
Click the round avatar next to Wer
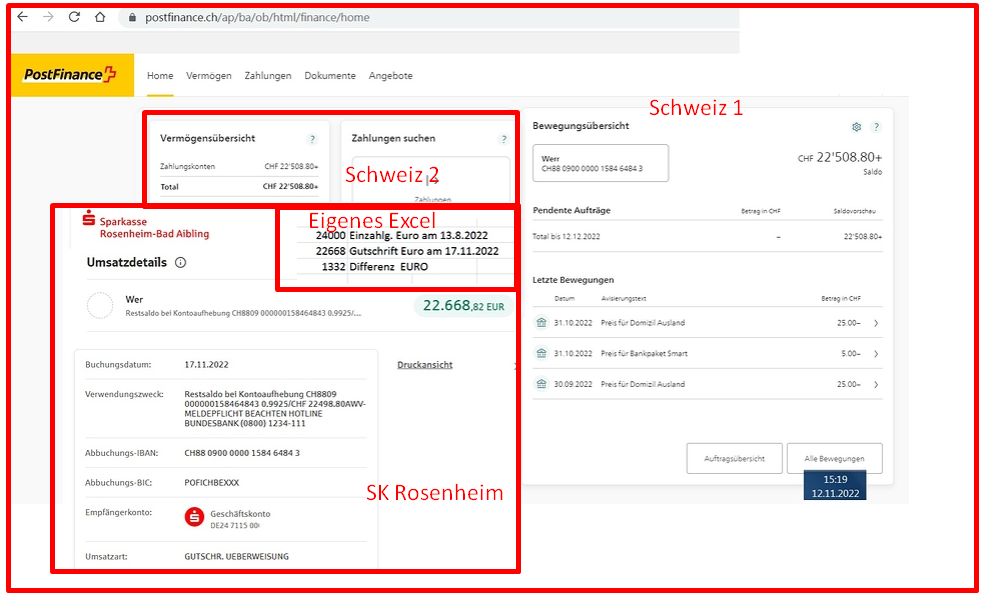coord(100,306)
